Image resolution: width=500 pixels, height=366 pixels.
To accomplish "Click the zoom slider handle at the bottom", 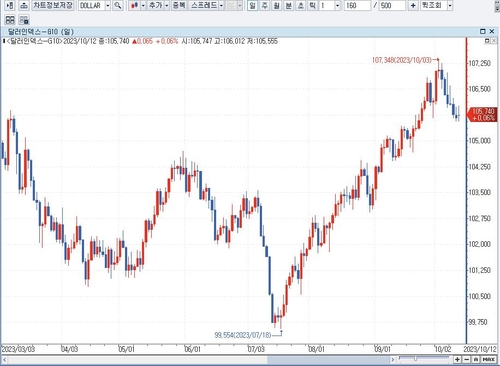I will pos(415,359).
